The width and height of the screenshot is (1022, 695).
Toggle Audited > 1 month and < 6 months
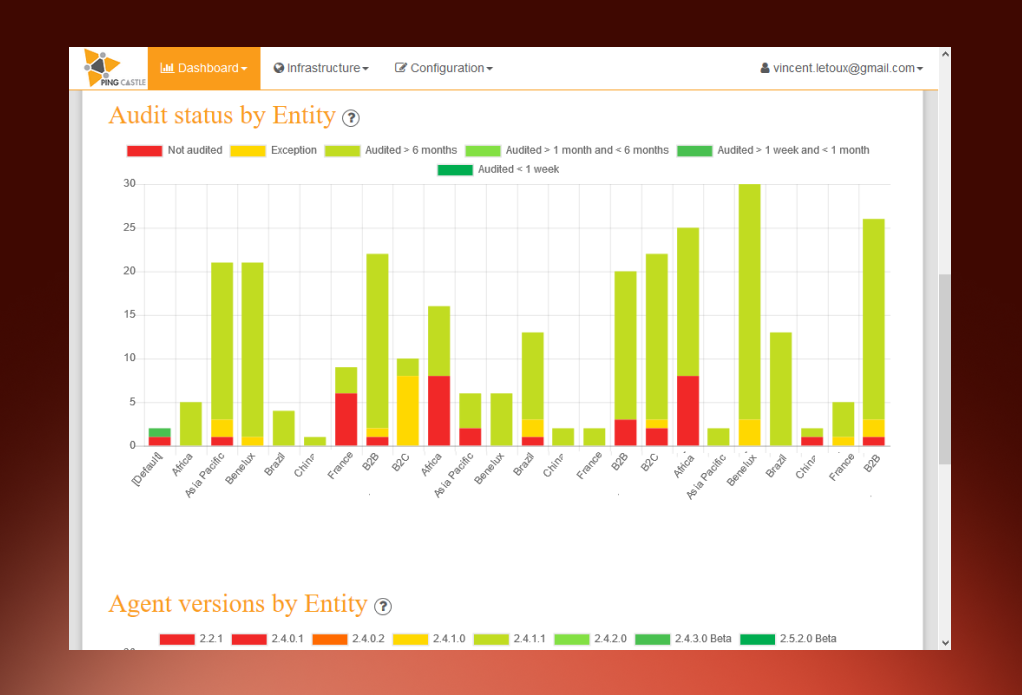(567, 151)
